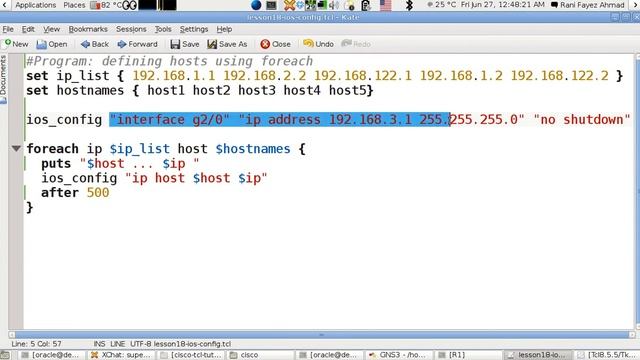Screen dimensions: 640x360
Task: Click the 82 °C temperature sensor applet
Action: (x=106, y=5)
